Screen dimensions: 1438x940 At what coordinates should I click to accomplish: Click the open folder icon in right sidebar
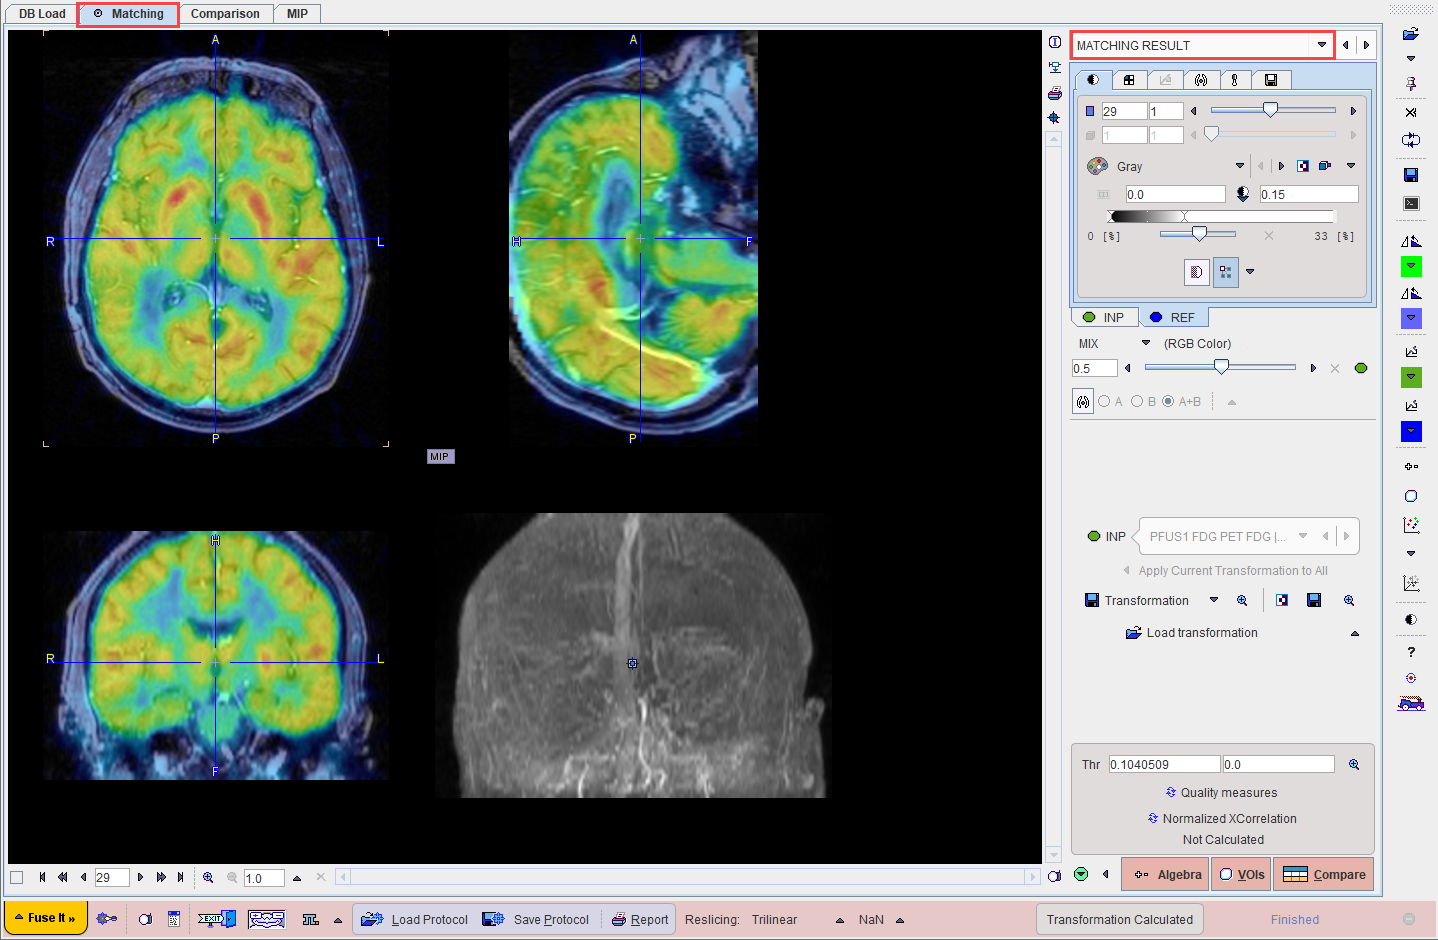(1411, 33)
